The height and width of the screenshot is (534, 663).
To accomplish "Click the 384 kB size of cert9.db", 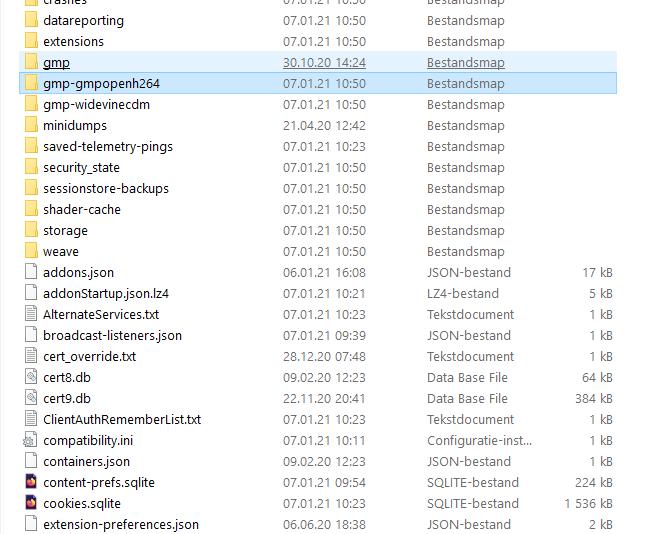I will pyautogui.click(x=594, y=398).
